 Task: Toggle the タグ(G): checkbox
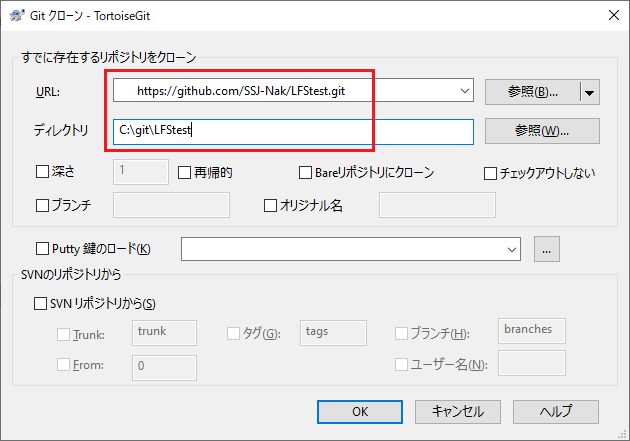point(233,333)
